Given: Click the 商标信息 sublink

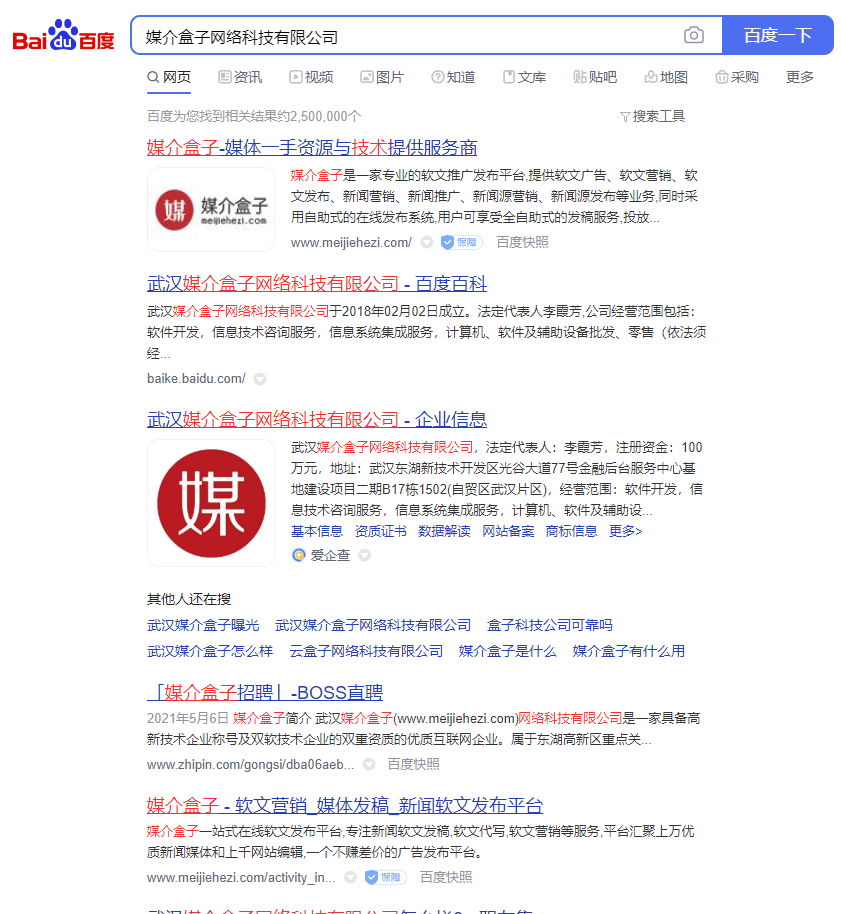Looking at the screenshot, I should [572, 531].
